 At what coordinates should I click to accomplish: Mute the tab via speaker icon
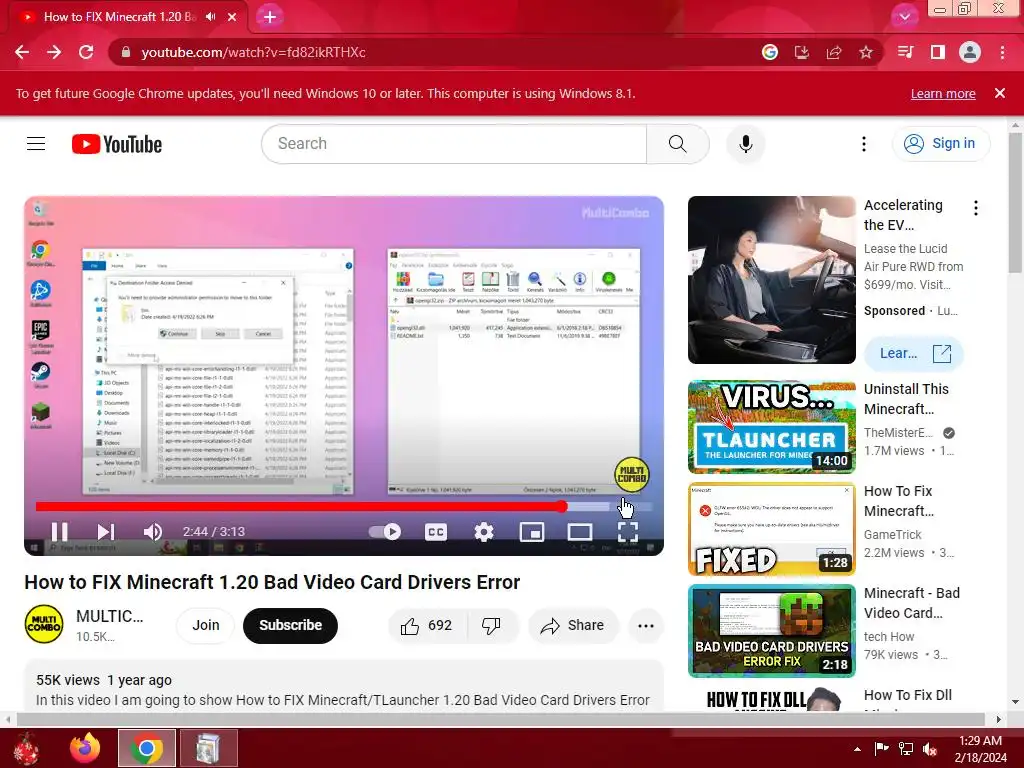coord(210,17)
